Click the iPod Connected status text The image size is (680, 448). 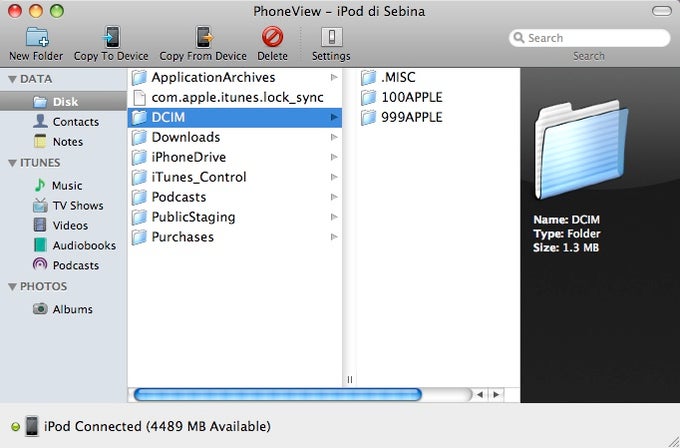point(157,426)
